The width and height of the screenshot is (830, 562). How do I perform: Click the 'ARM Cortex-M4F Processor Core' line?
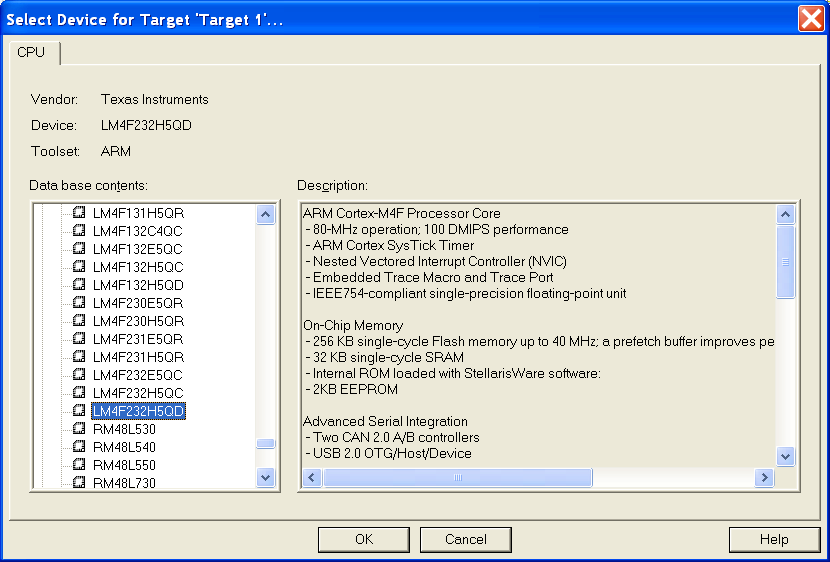pyautogui.click(x=402, y=213)
